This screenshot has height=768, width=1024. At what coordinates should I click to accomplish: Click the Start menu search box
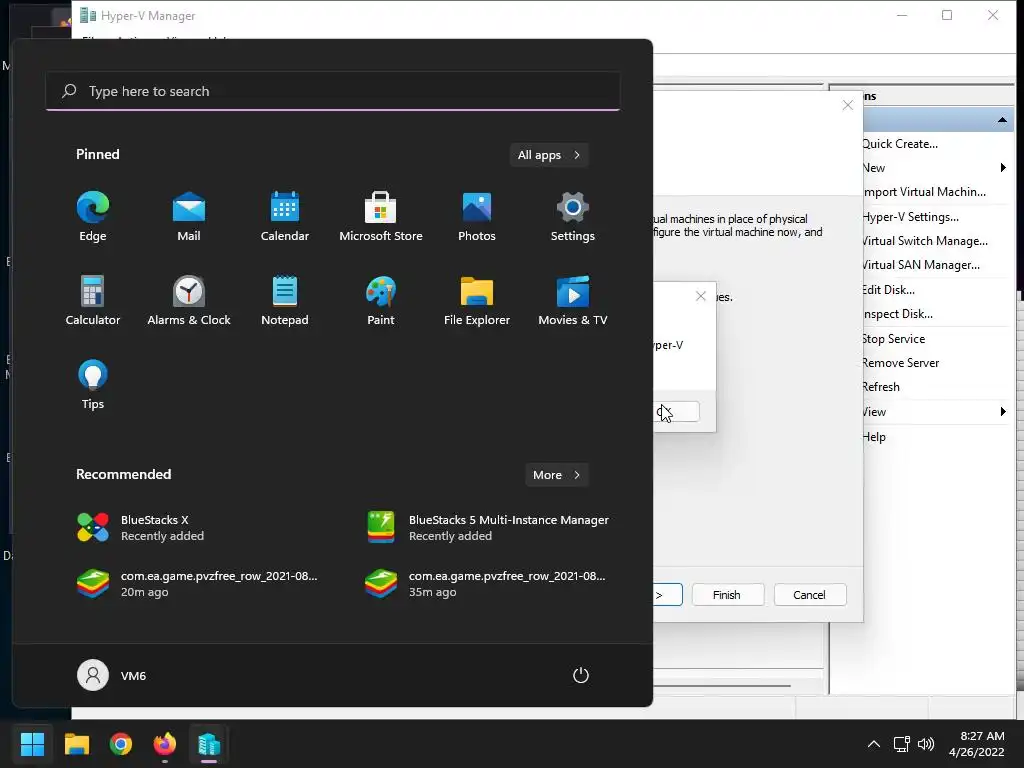[333, 91]
